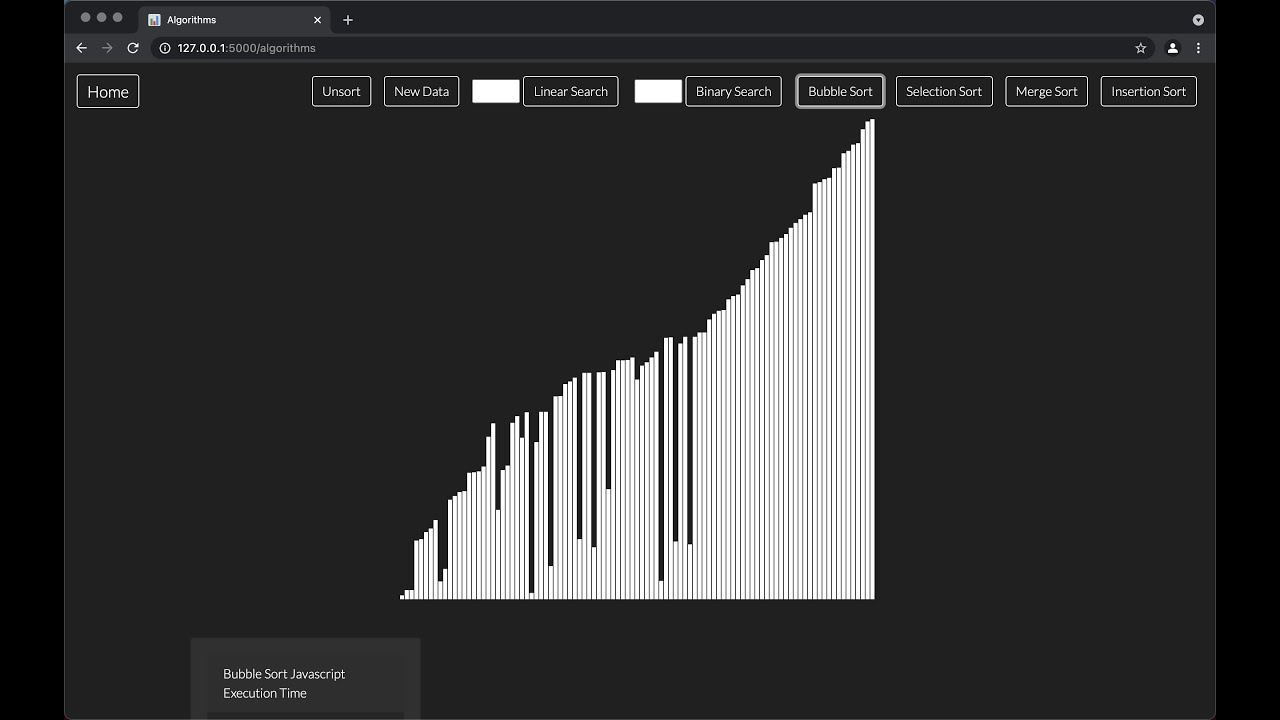Close the Algorithms tab
This screenshot has height=720, width=1280.
coord(318,20)
